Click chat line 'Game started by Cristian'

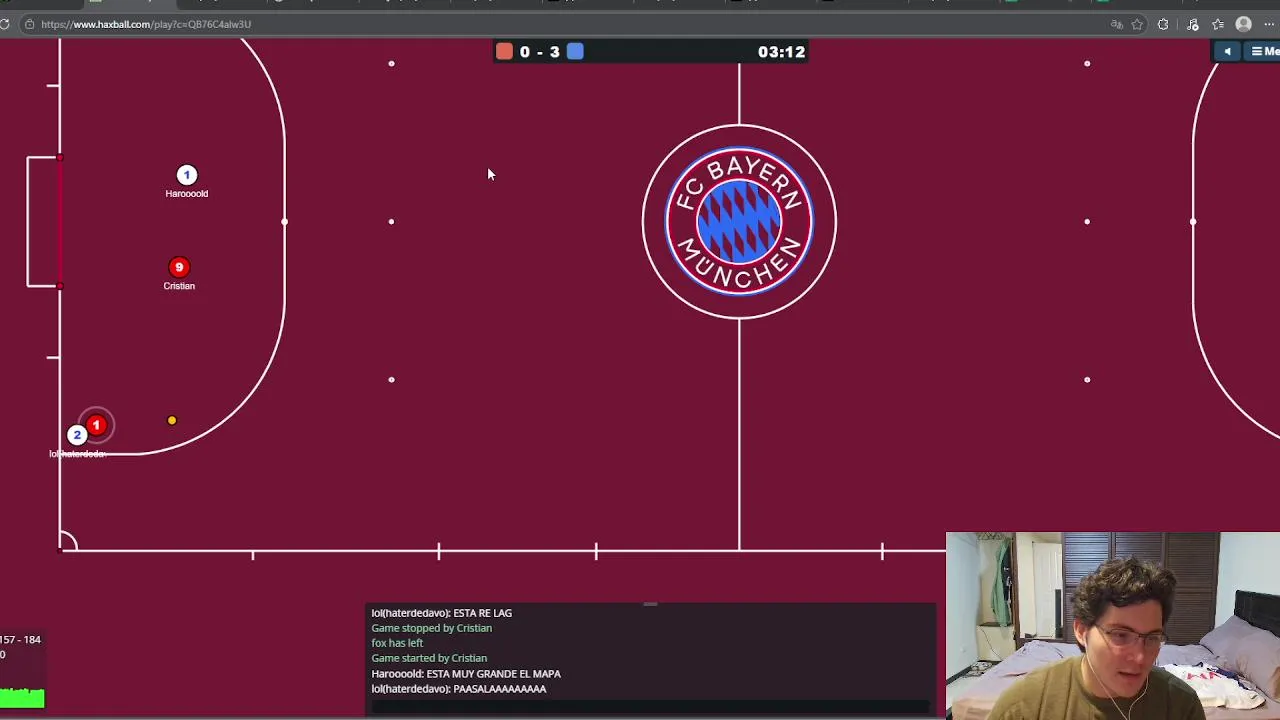click(429, 658)
